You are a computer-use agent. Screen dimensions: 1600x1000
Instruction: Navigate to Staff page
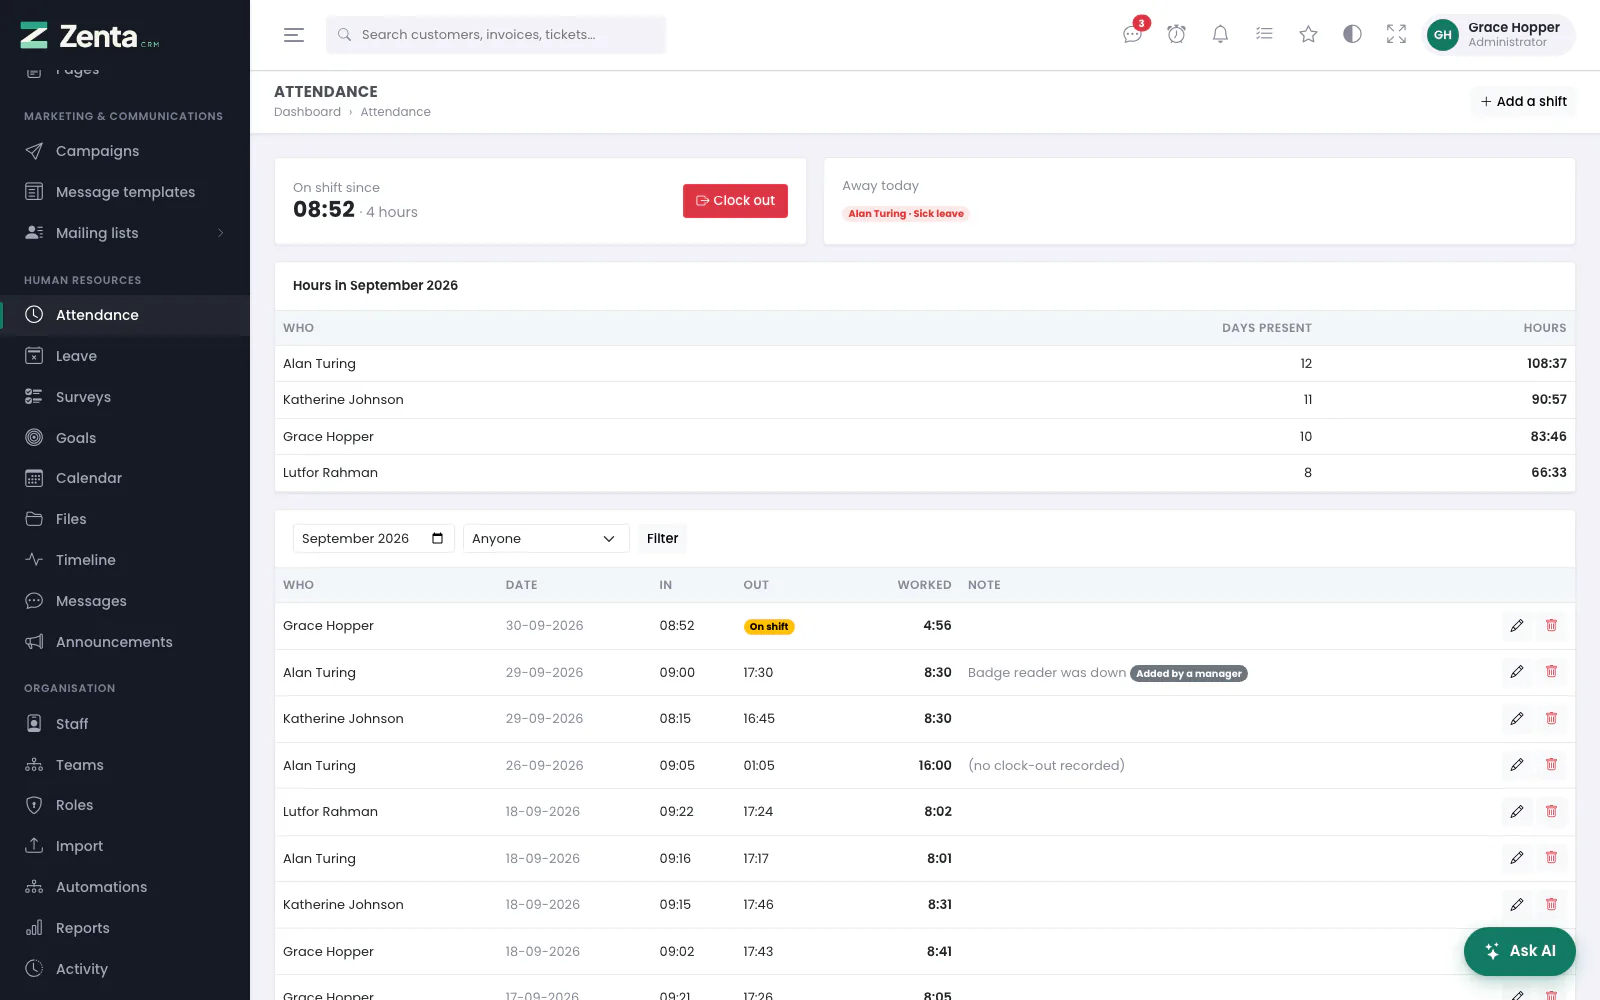point(125,724)
